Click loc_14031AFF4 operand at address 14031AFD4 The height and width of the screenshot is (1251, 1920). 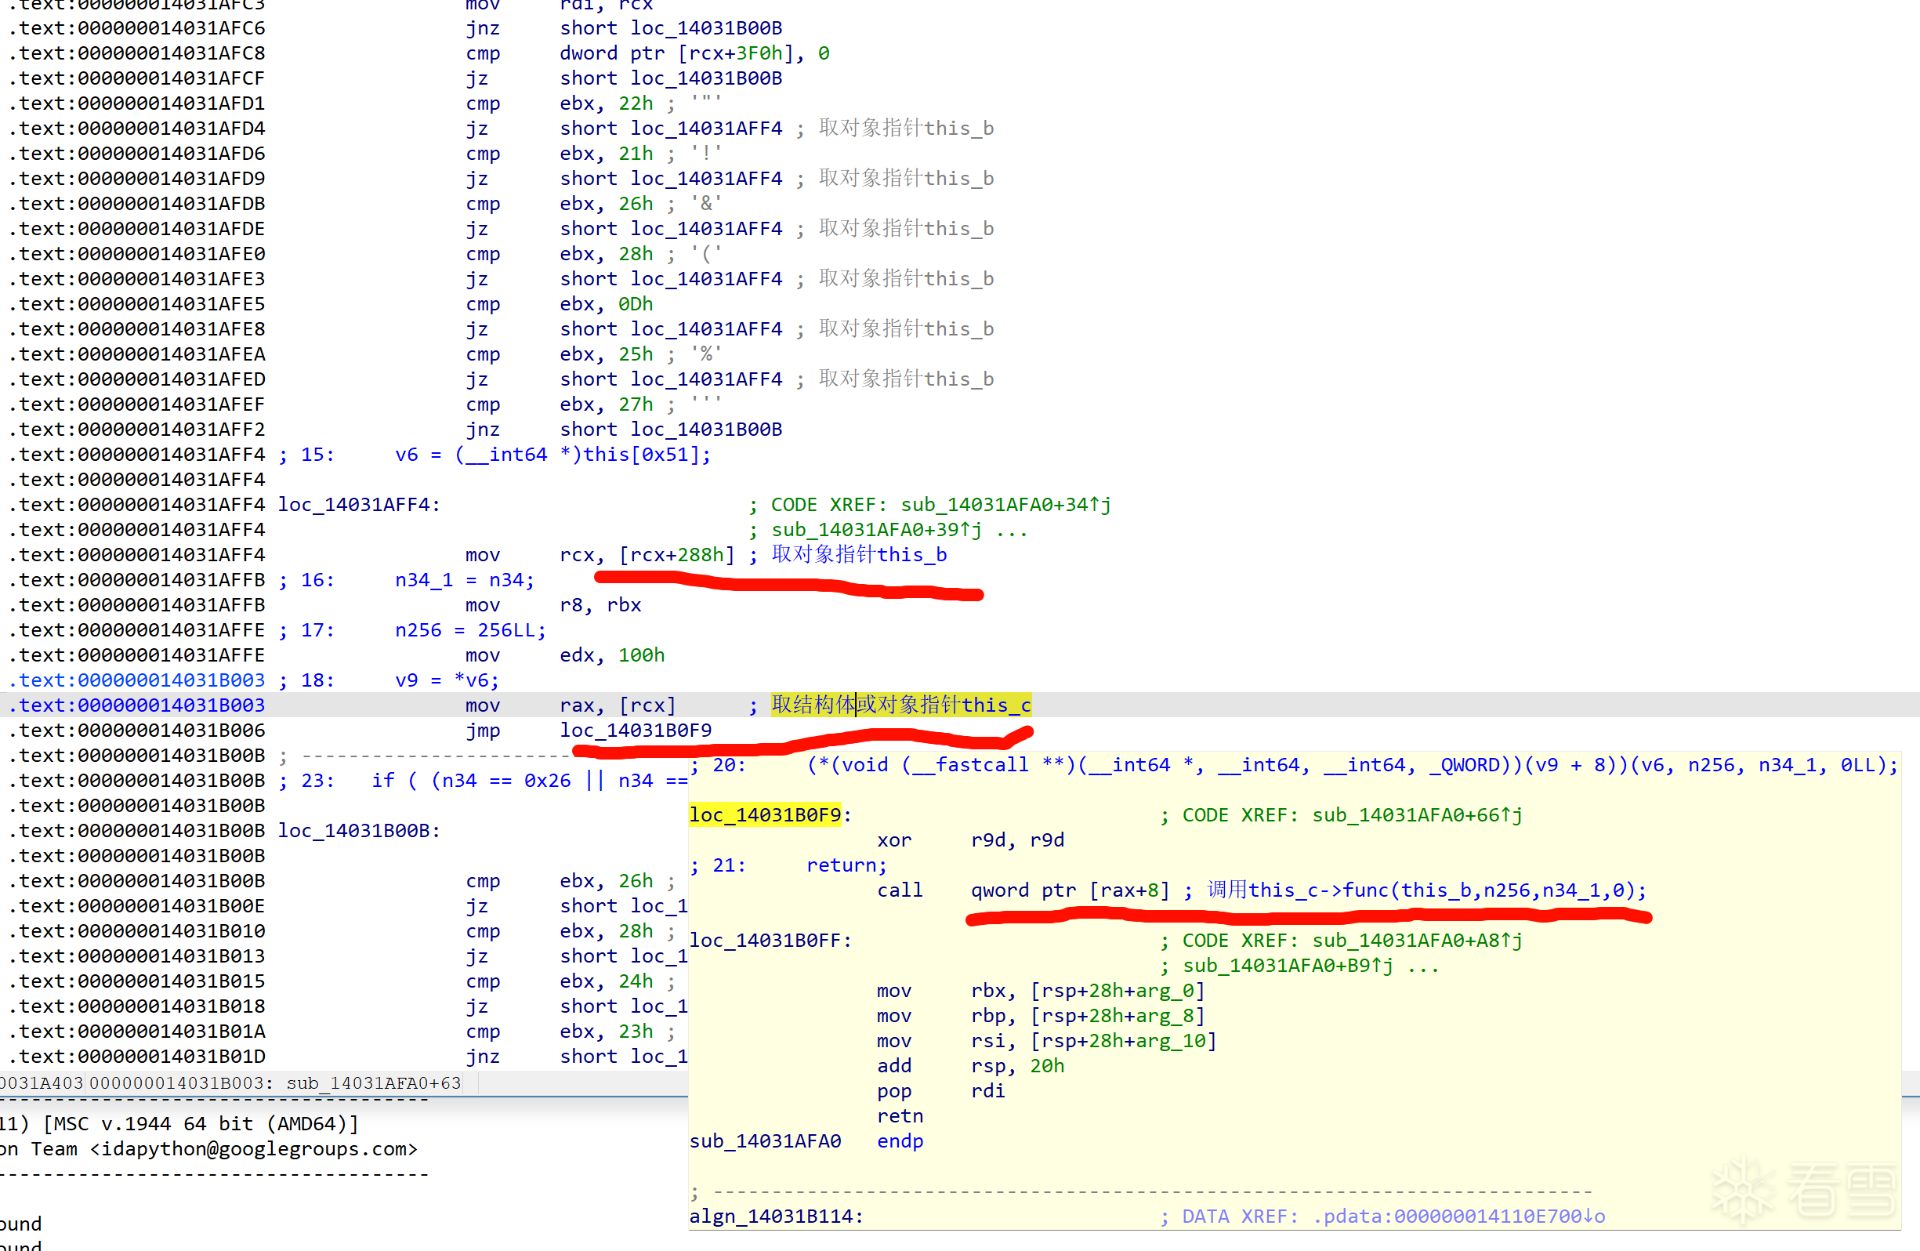tap(706, 128)
